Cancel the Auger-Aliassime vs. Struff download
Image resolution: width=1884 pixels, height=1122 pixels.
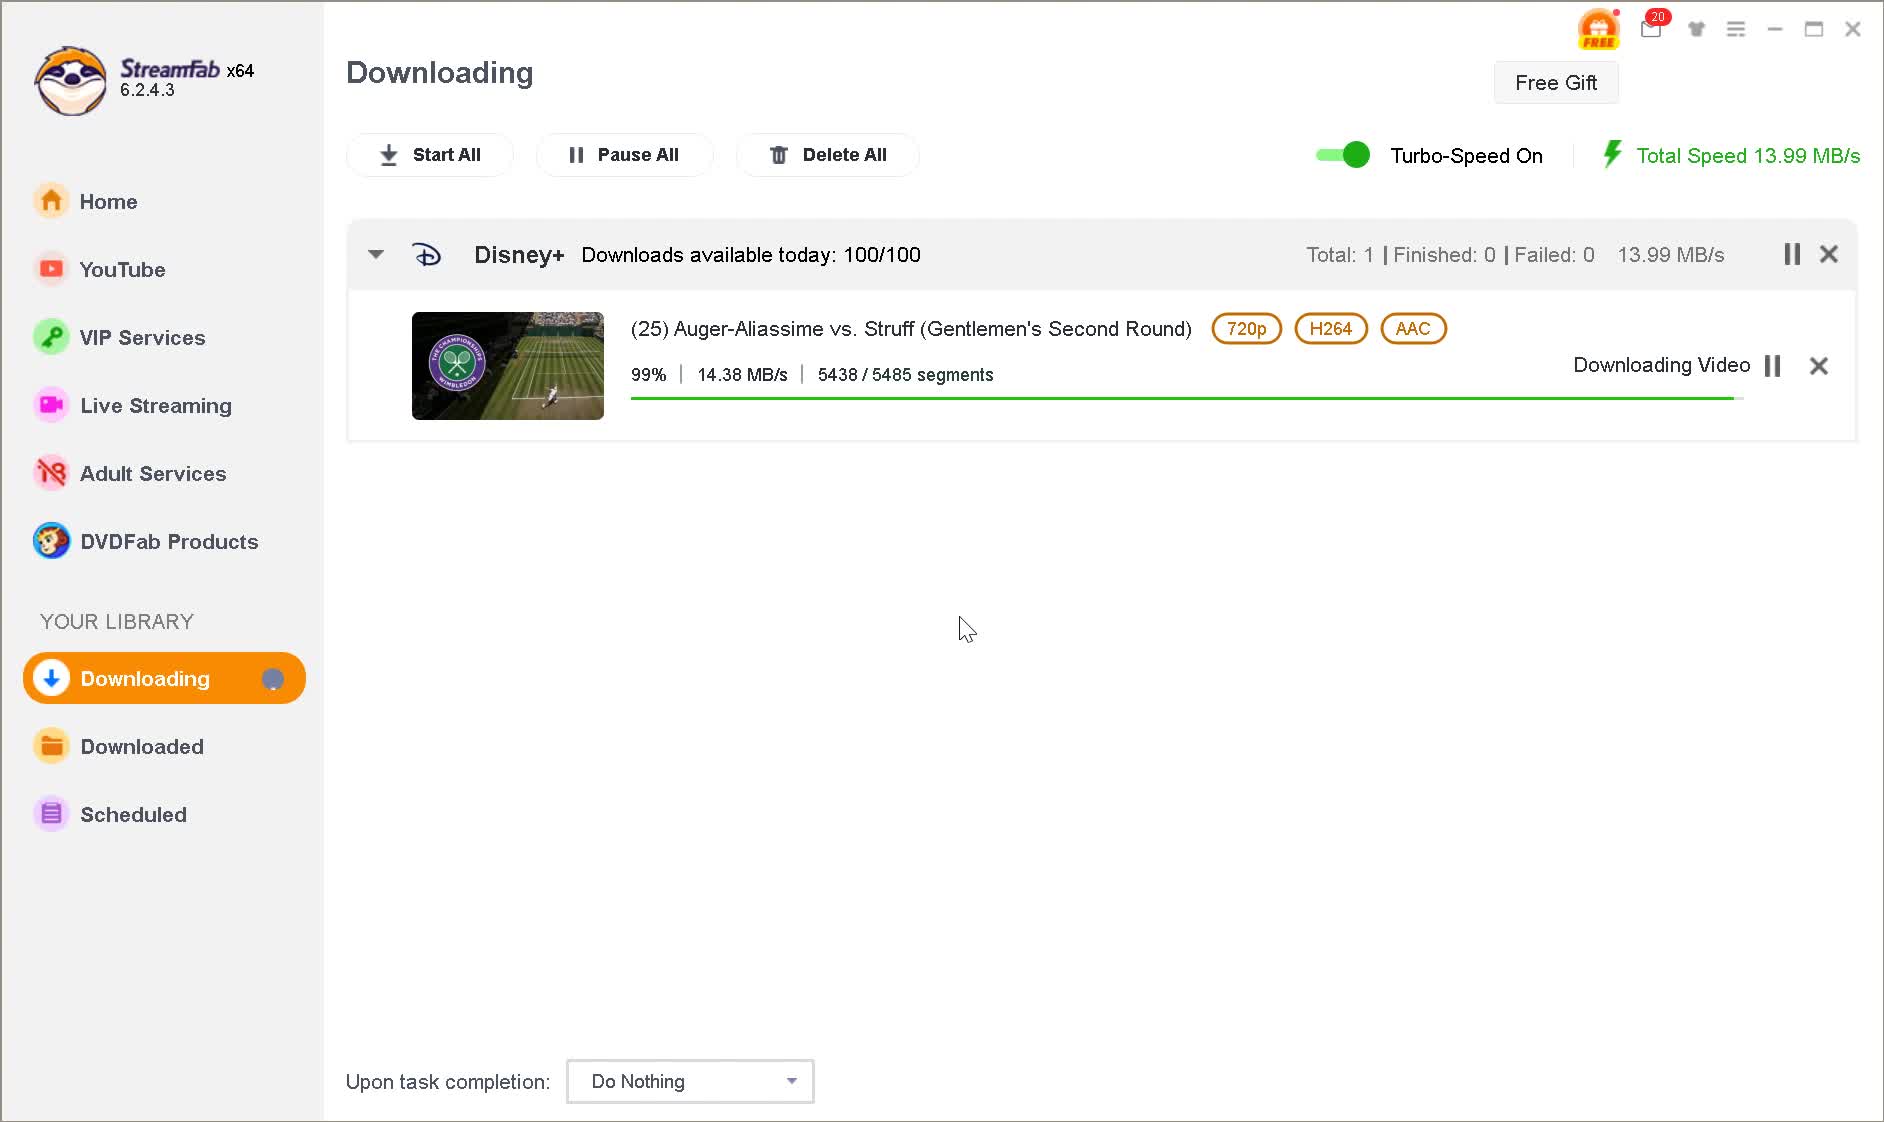point(1819,366)
